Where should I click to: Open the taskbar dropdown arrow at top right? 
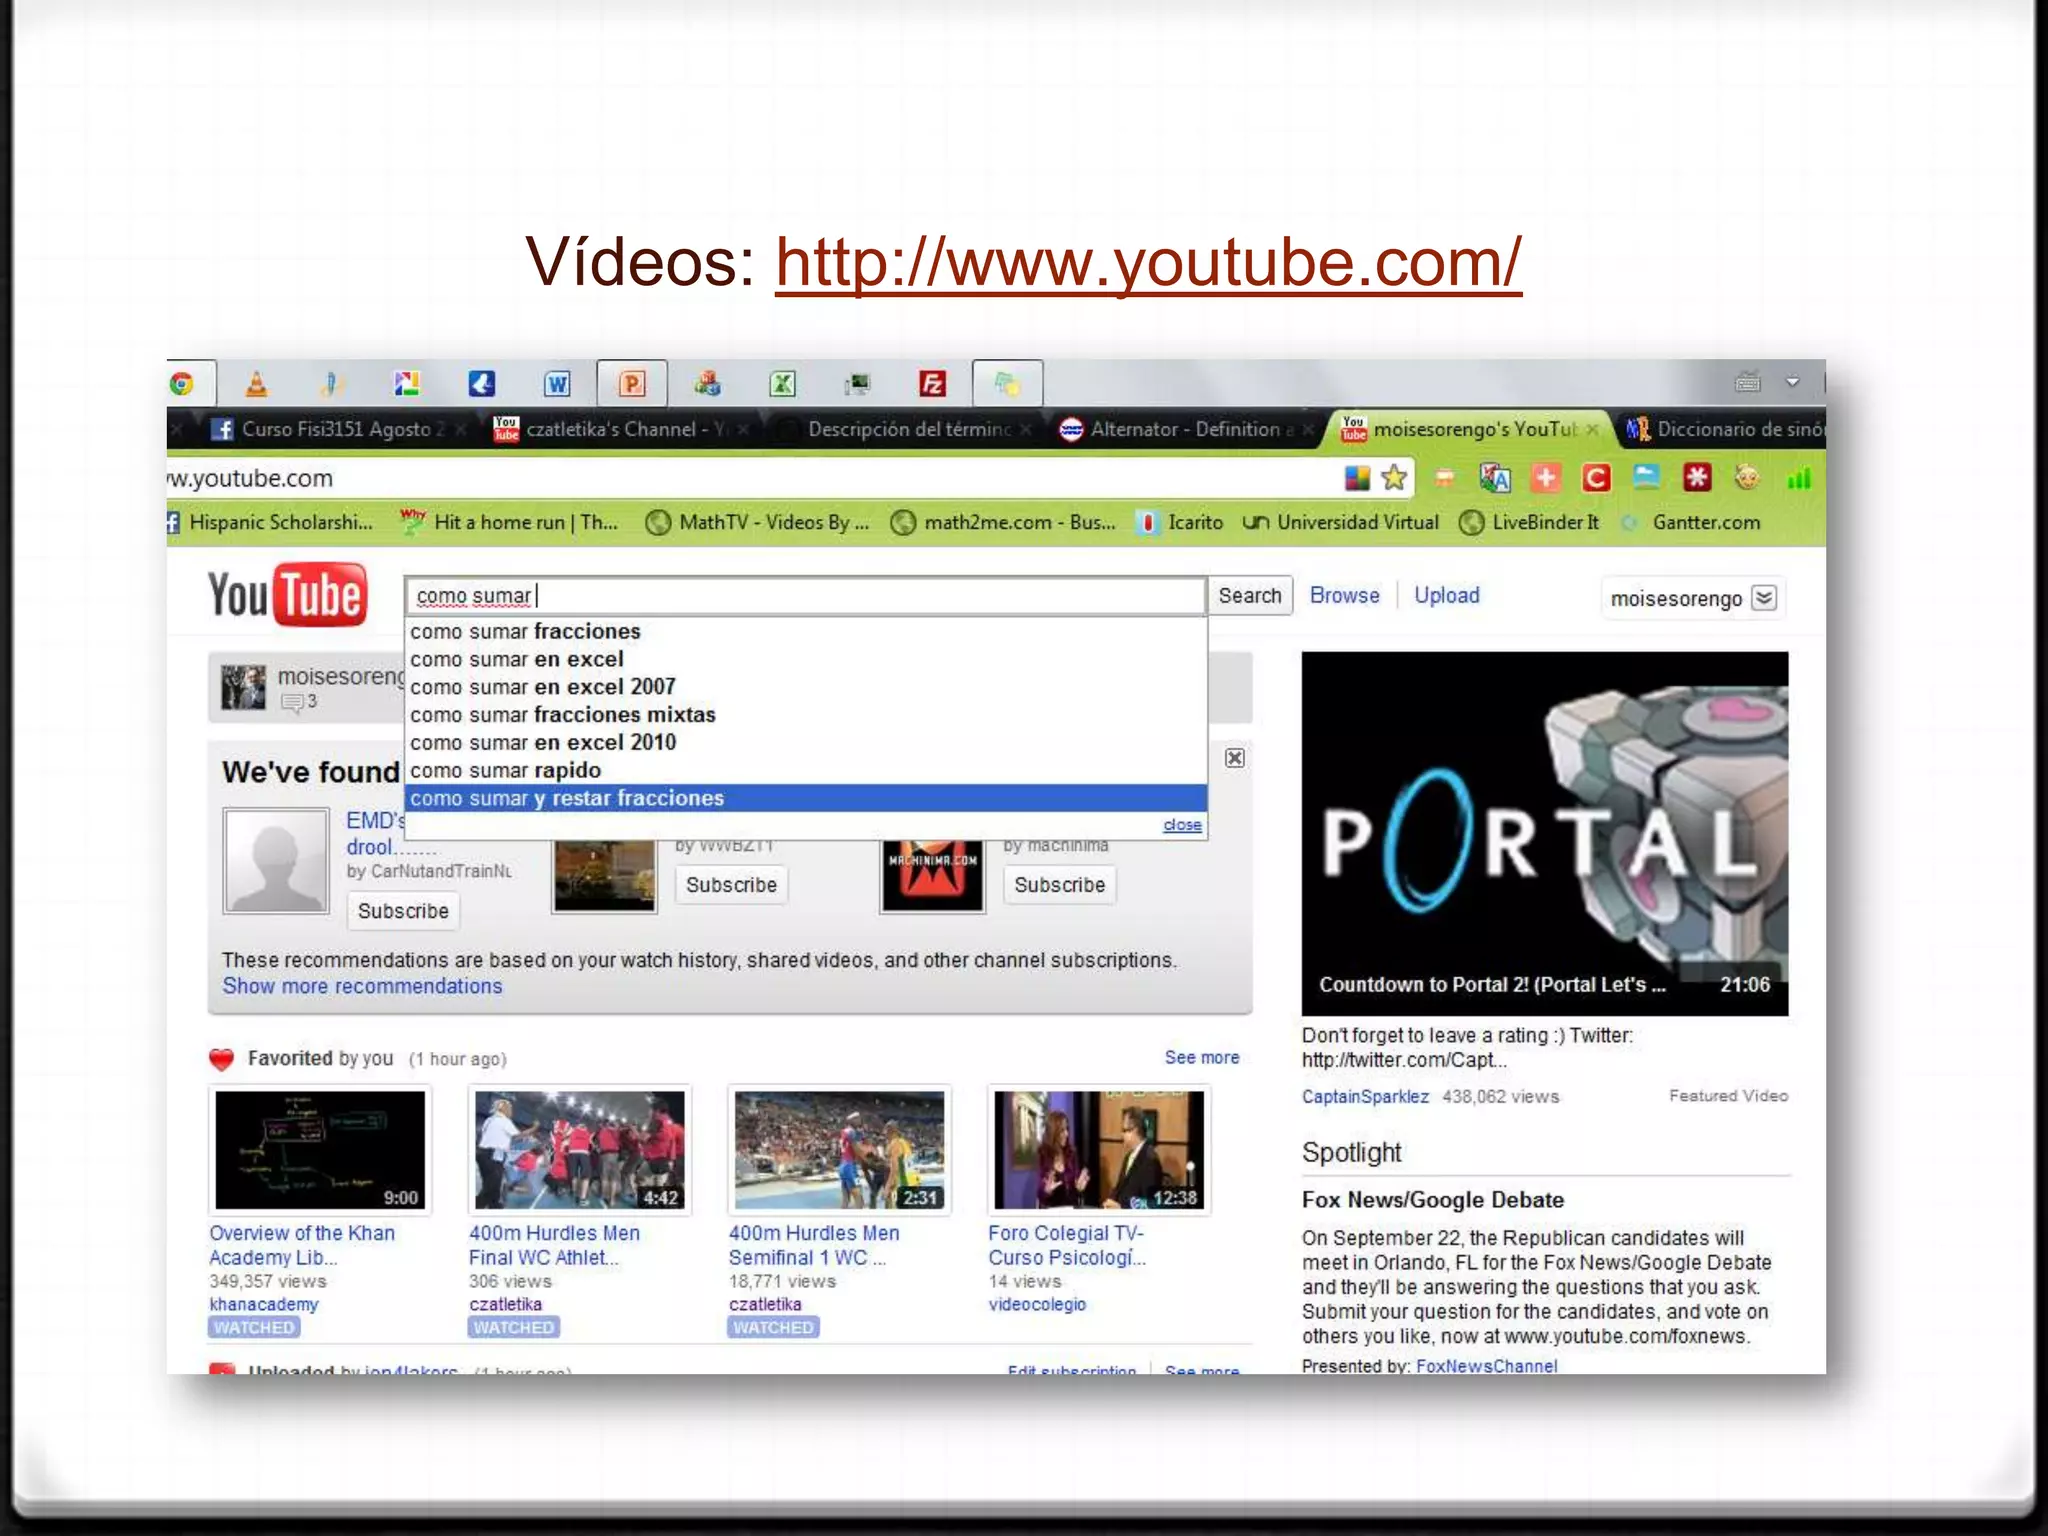[1792, 382]
